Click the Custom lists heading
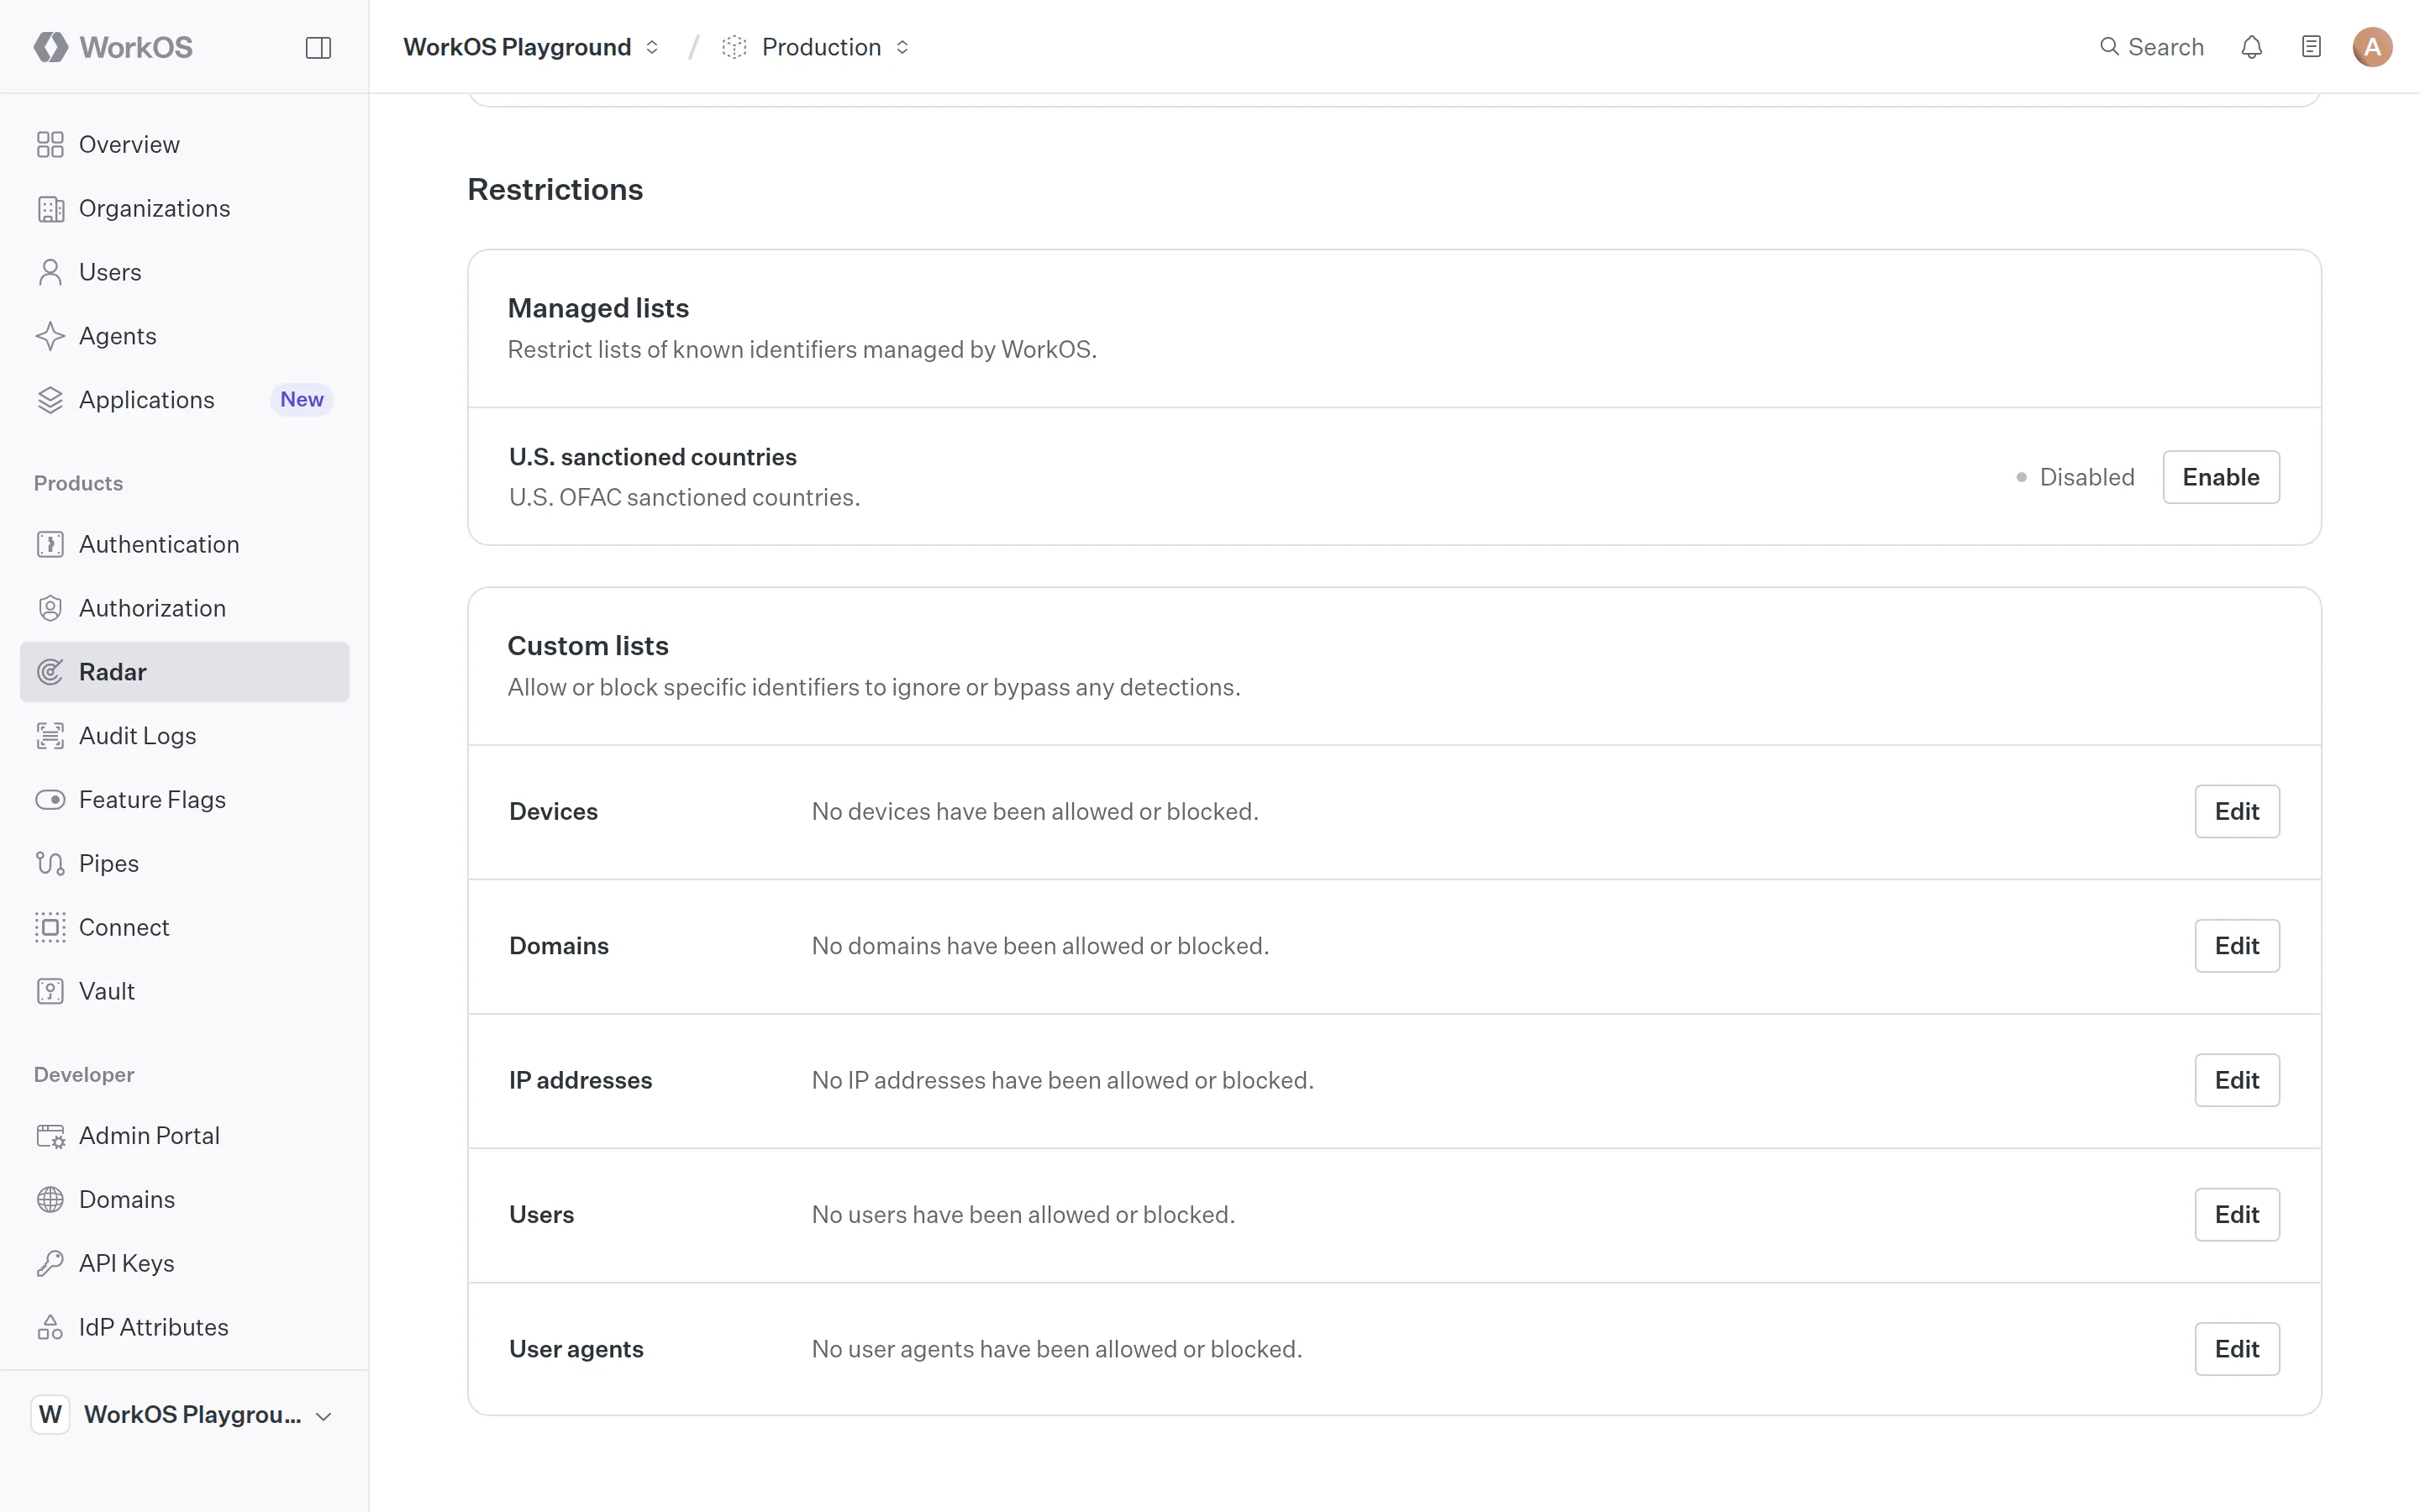The width and height of the screenshot is (2420, 1512). pyautogui.click(x=588, y=646)
